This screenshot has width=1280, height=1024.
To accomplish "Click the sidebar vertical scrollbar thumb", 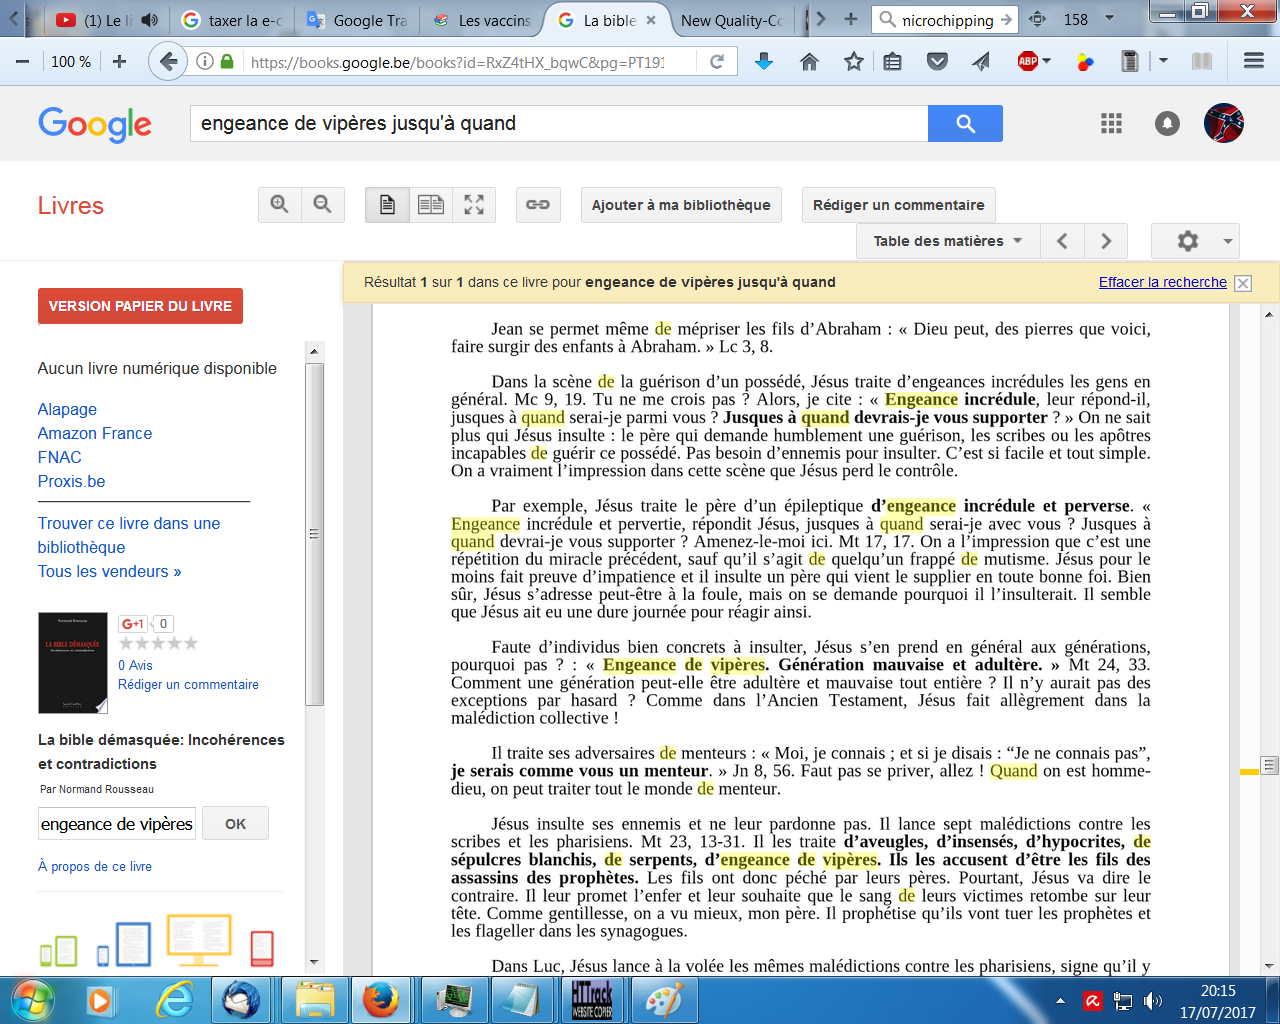I will [314, 534].
